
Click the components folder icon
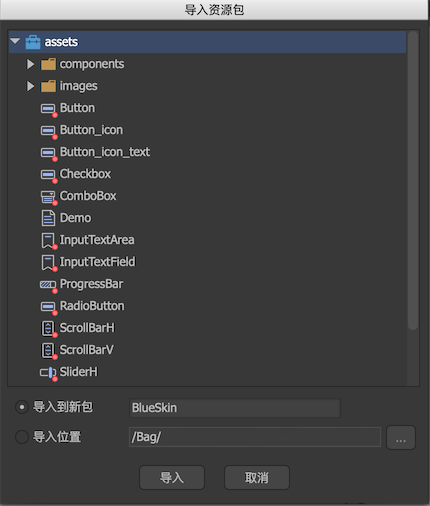click(x=48, y=64)
